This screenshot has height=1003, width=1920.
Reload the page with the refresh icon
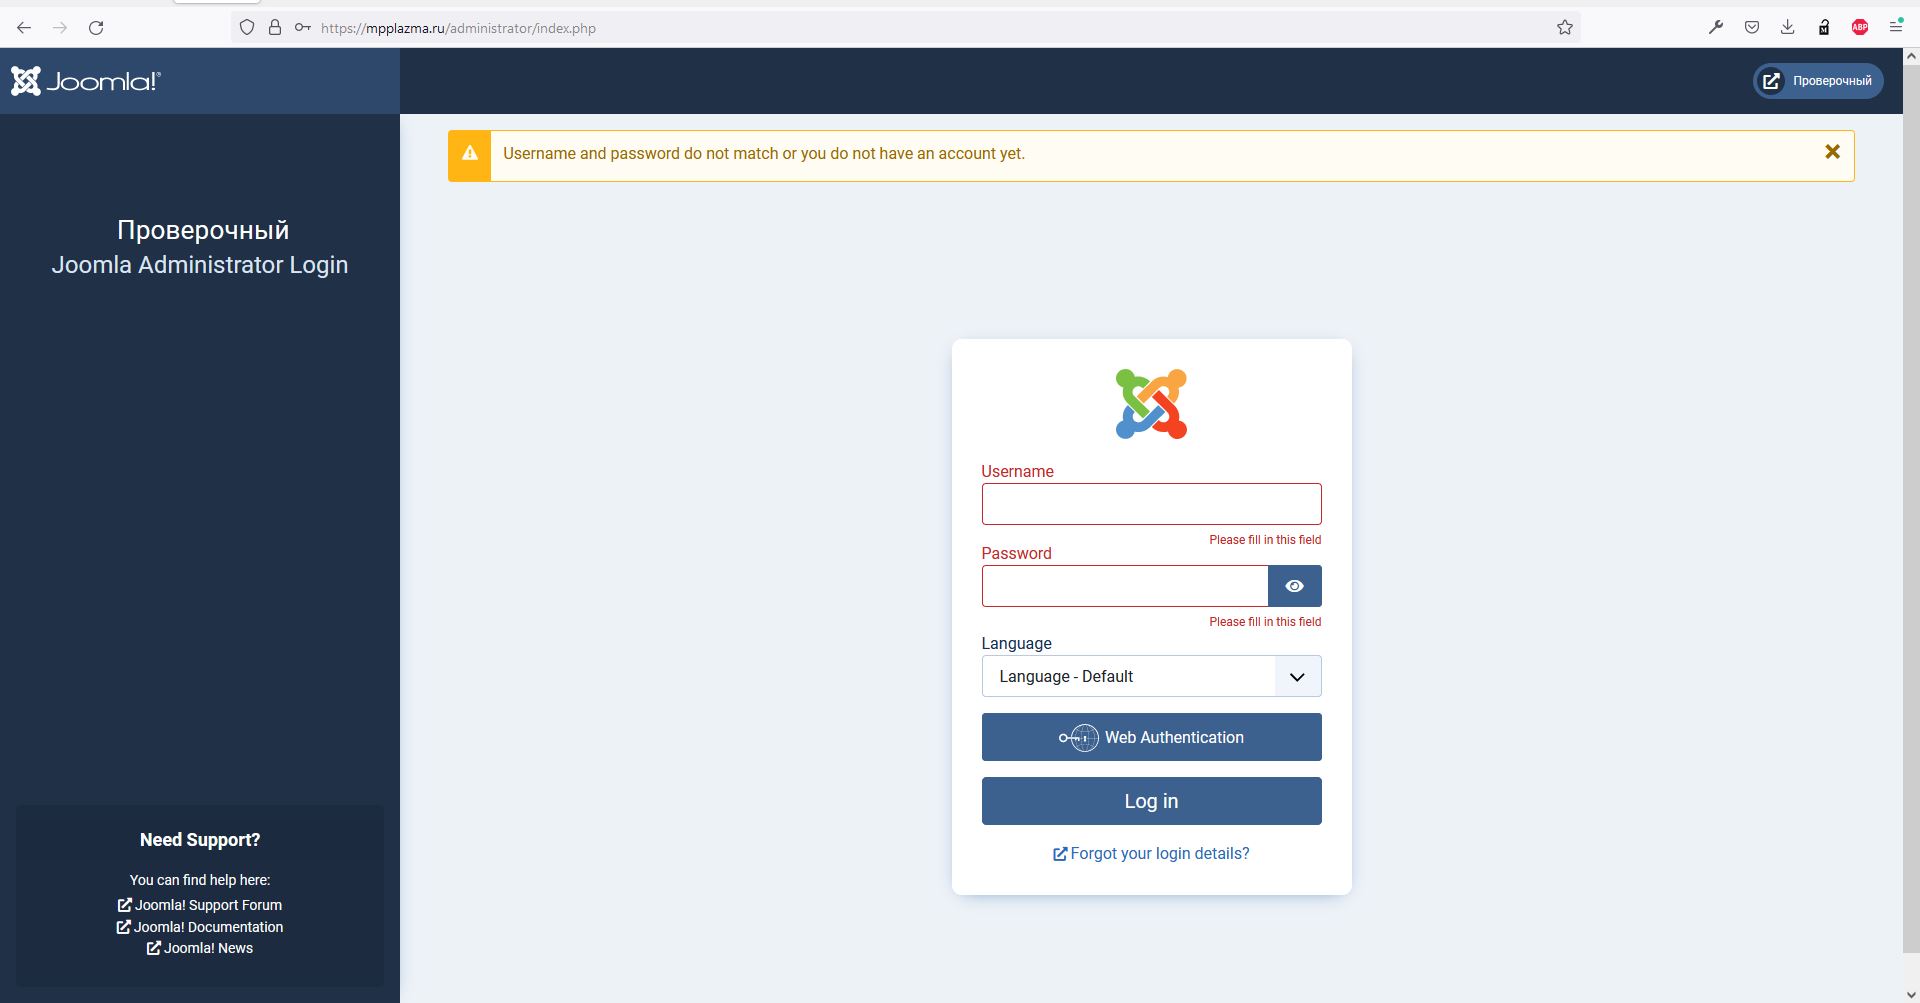[96, 28]
